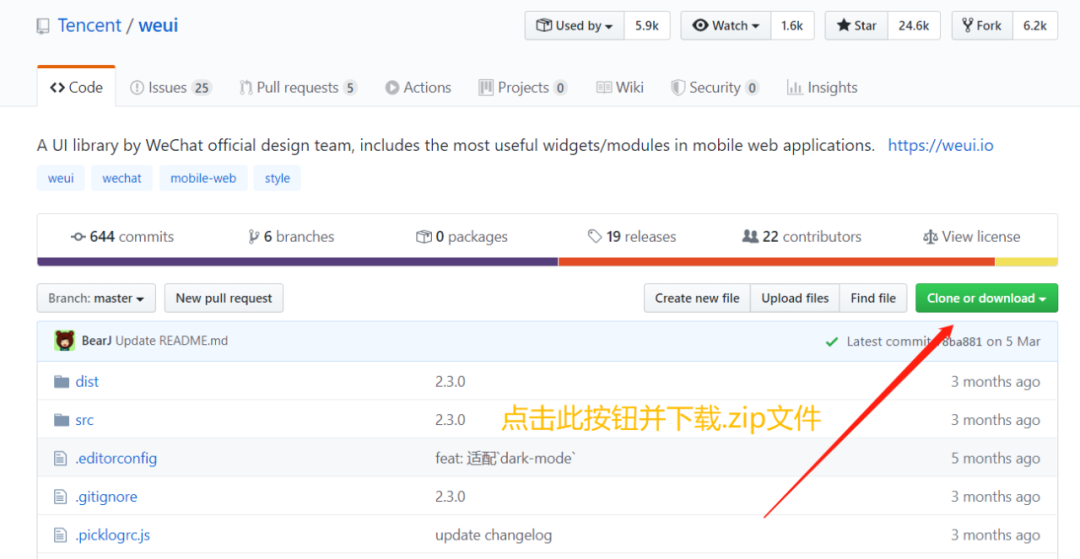
Task: Open the .gitignore file
Action: (106, 496)
